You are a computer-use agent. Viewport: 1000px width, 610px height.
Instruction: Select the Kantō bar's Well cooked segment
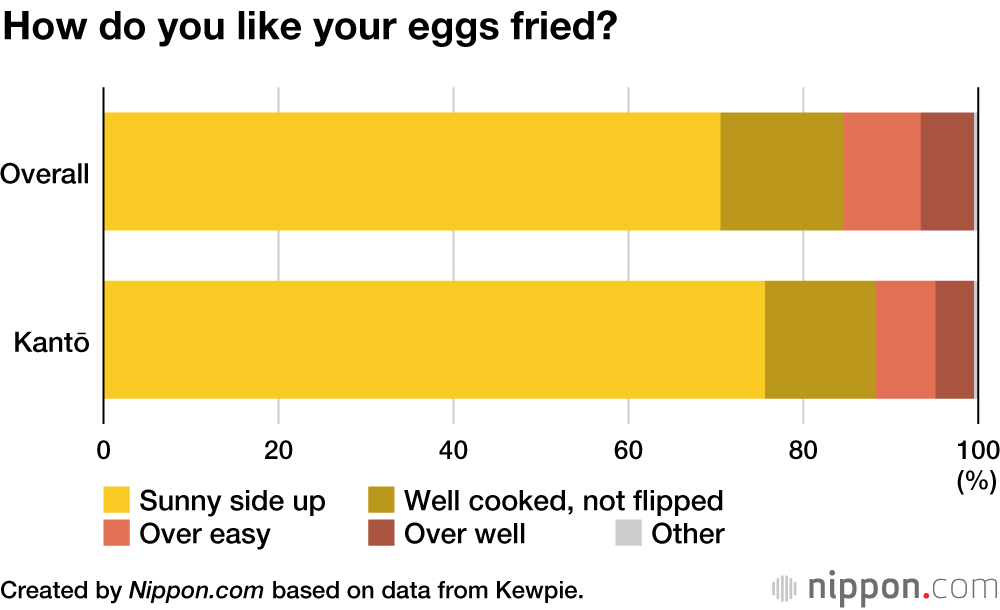(x=819, y=340)
